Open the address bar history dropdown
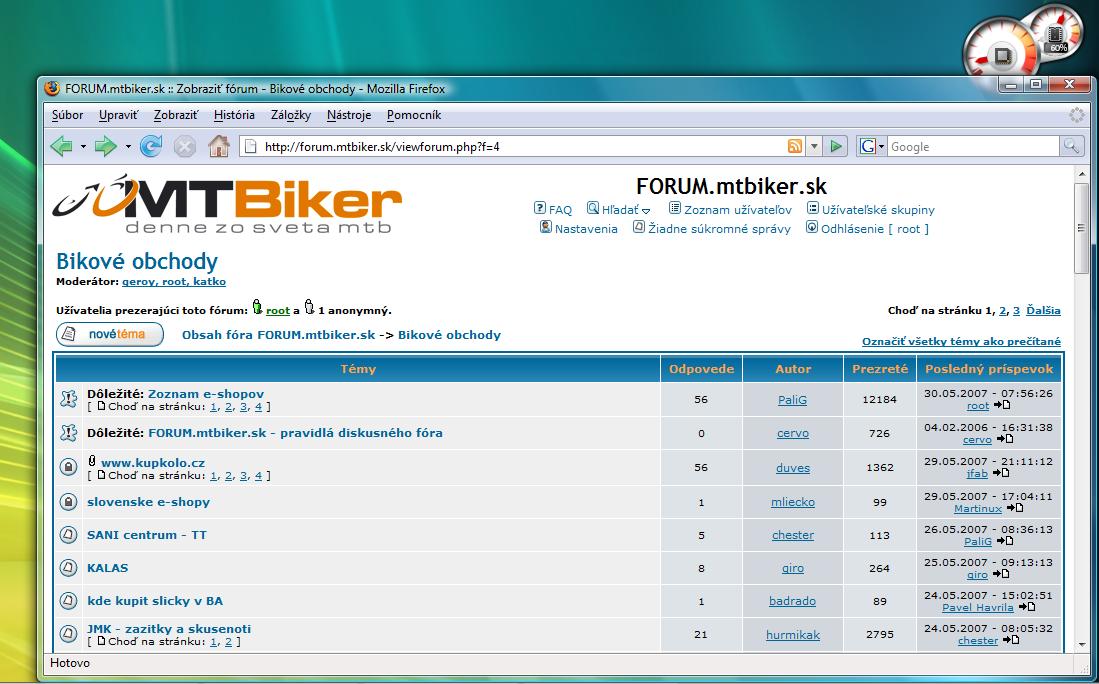This screenshot has height=684, width=1099. coord(814,147)
